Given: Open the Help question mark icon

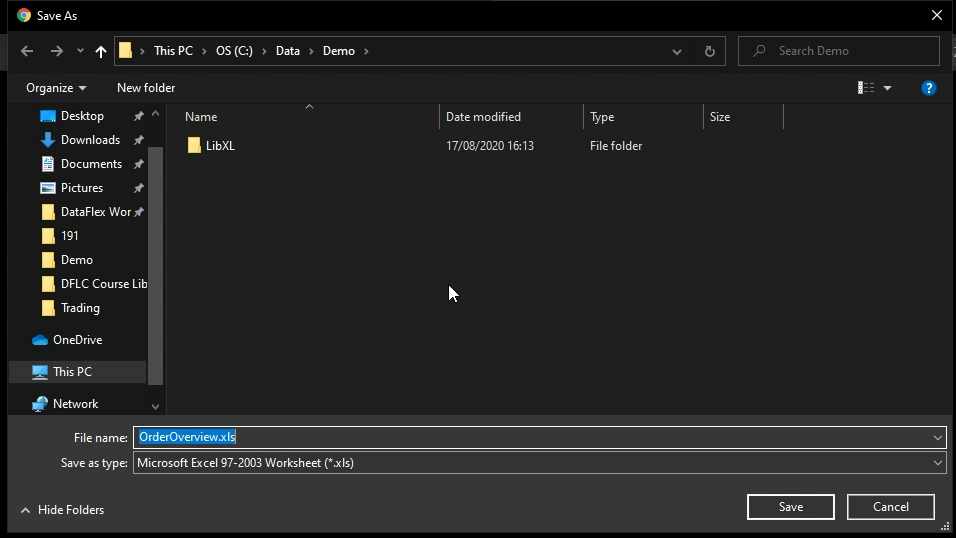Looking at the screenshot, I should point(928,88).
